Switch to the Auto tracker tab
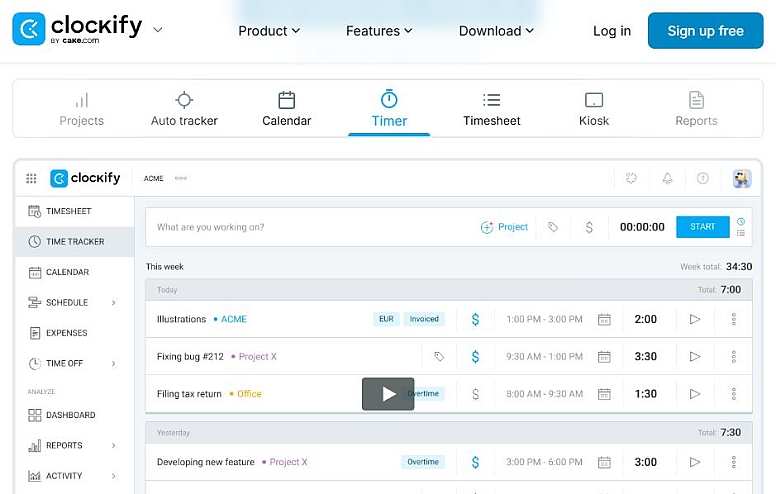This screenshot has width=776, height=494. (x=184, y=109)
